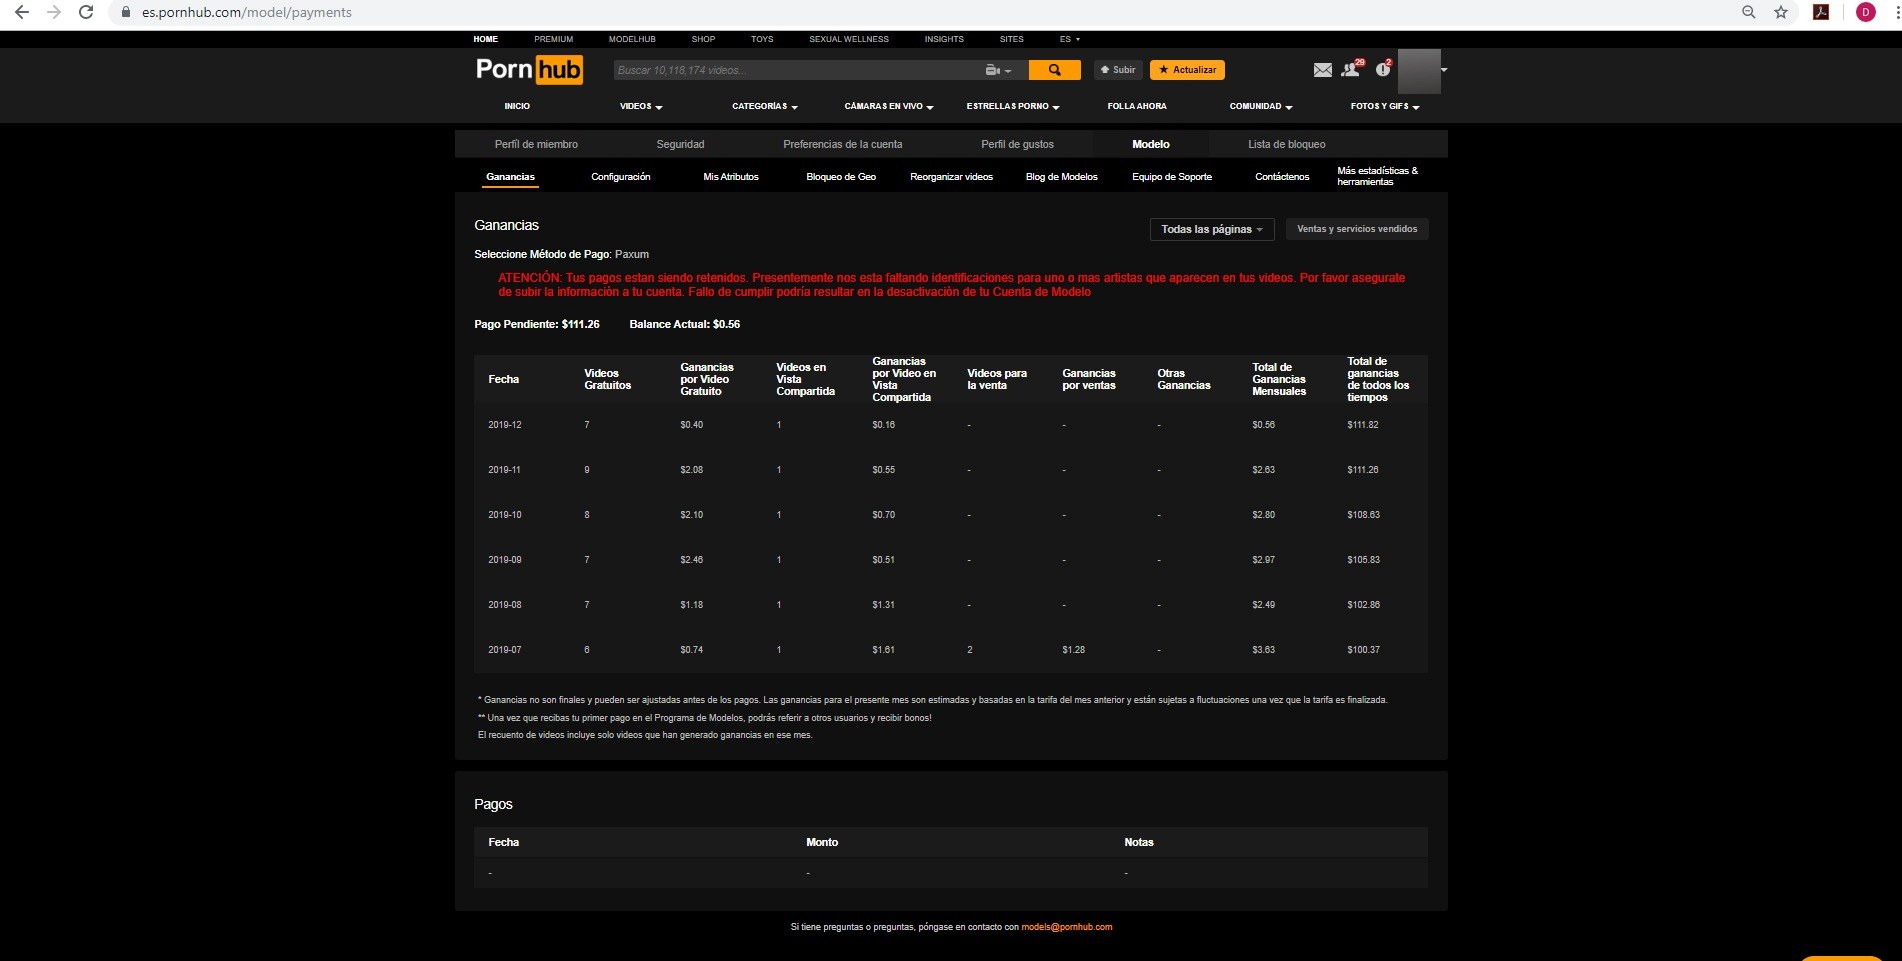Switch to the Configuración tab

pyautogui.click(x=620, y=177)
